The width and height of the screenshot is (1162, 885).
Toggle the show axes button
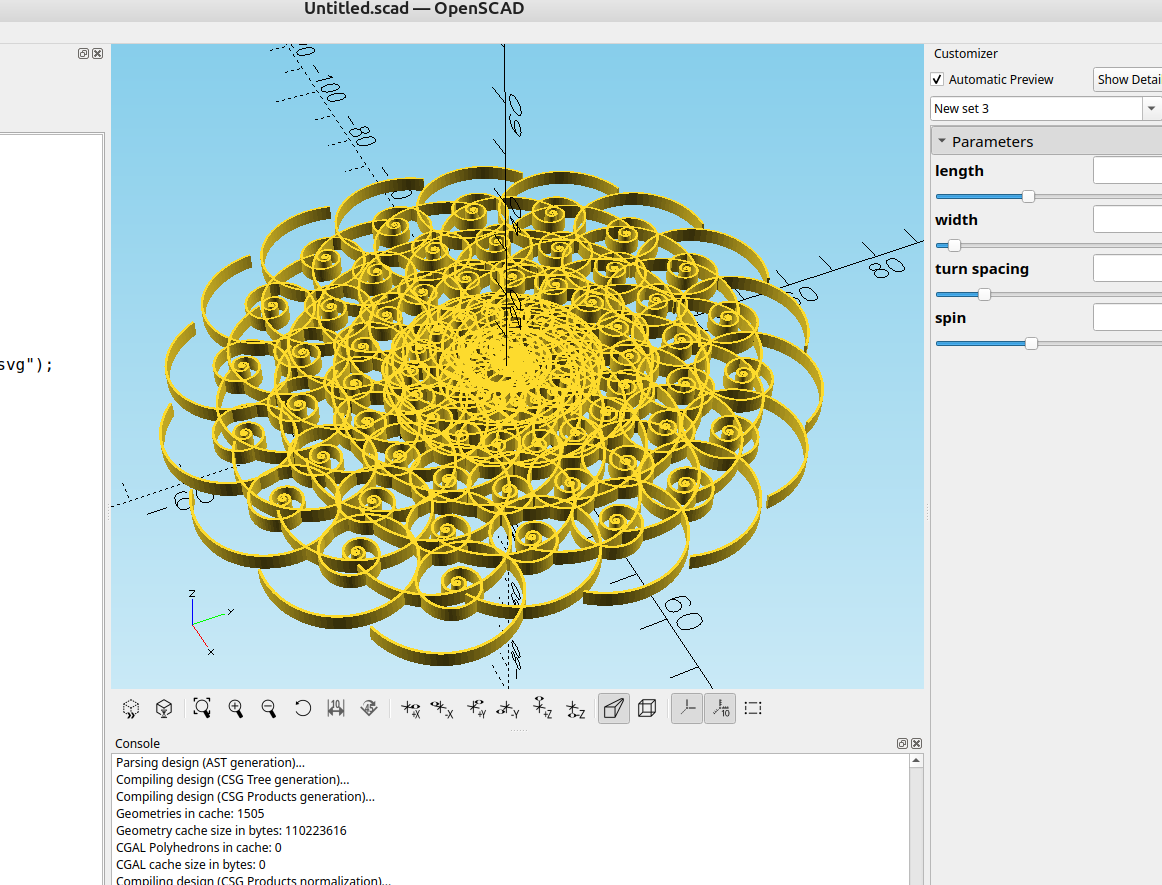687,709
